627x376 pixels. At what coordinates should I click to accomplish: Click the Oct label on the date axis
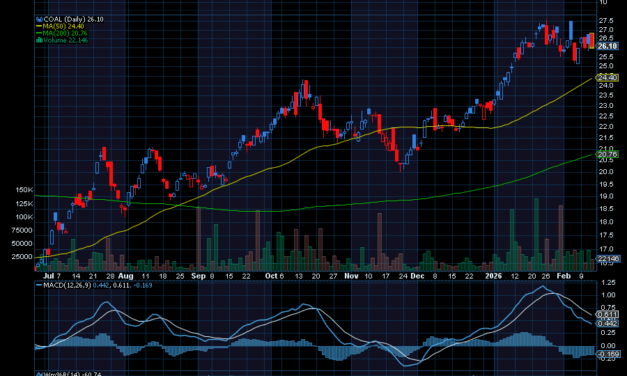(271, 276)
